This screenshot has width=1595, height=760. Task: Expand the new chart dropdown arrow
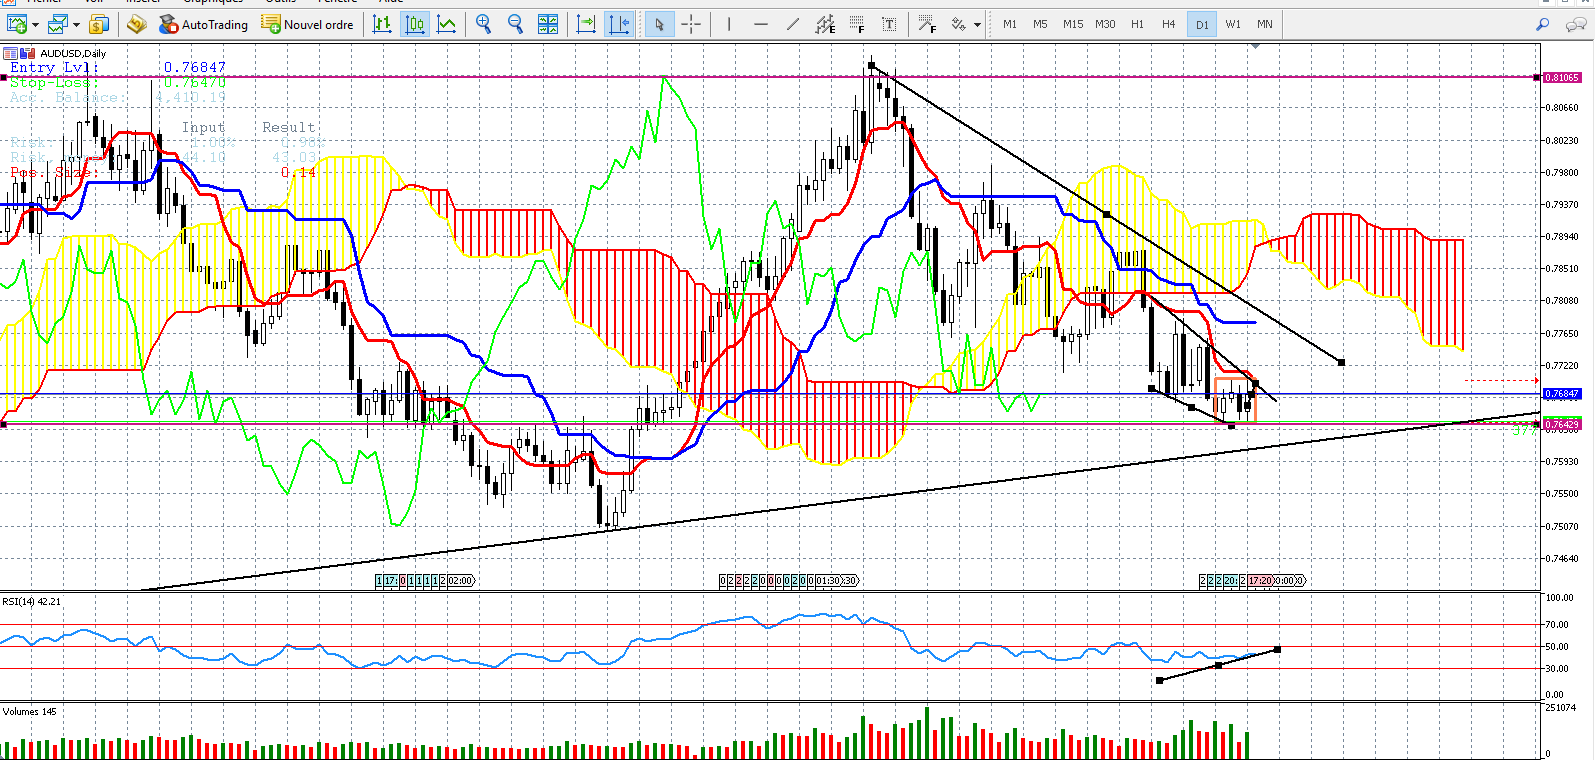(x=35, y=24)
